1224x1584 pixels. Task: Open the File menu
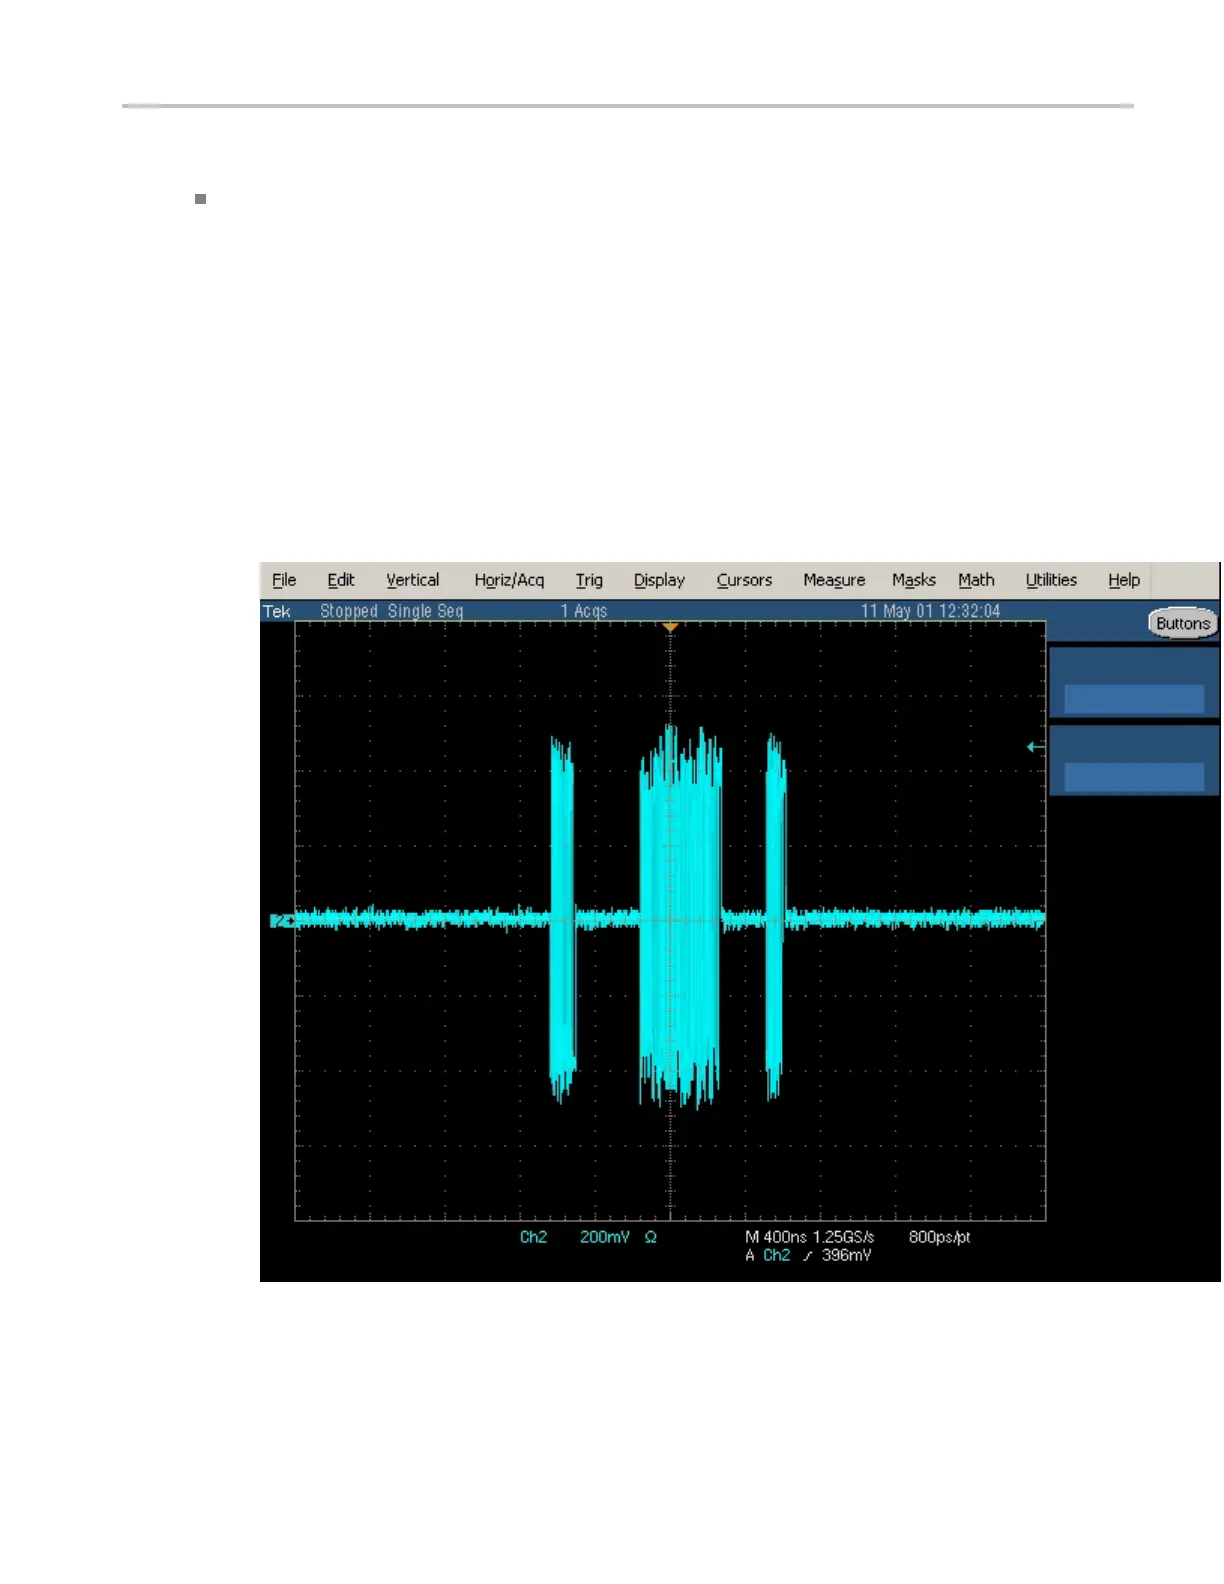pos(284,580)
